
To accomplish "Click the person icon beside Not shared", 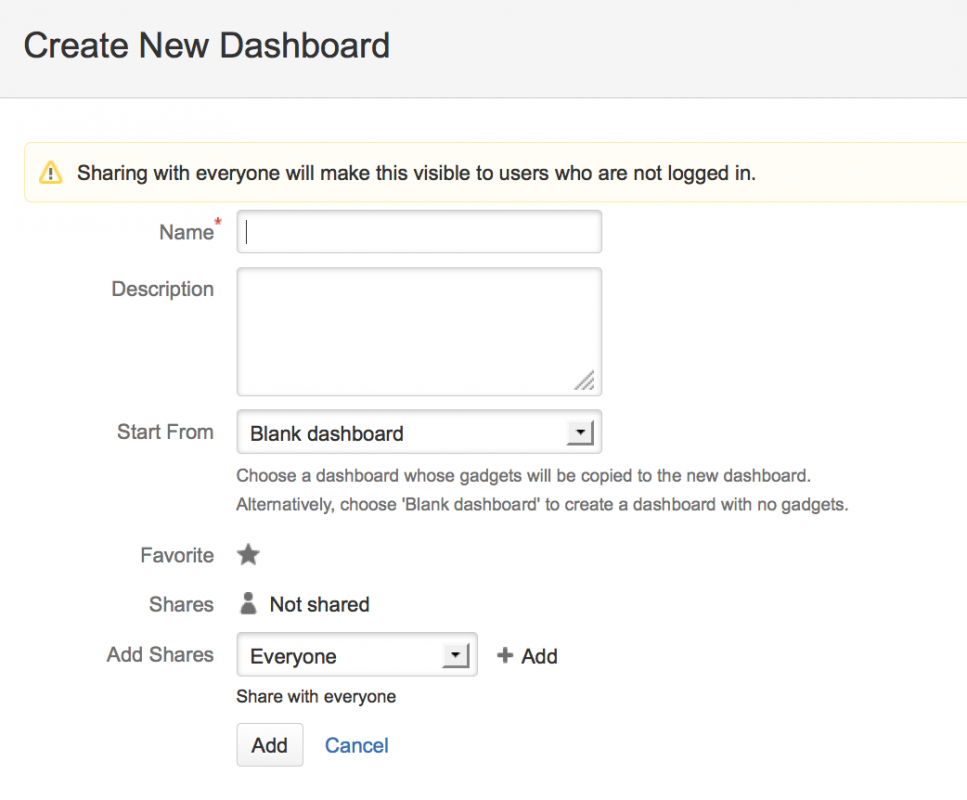I will [x=248, y=604].
